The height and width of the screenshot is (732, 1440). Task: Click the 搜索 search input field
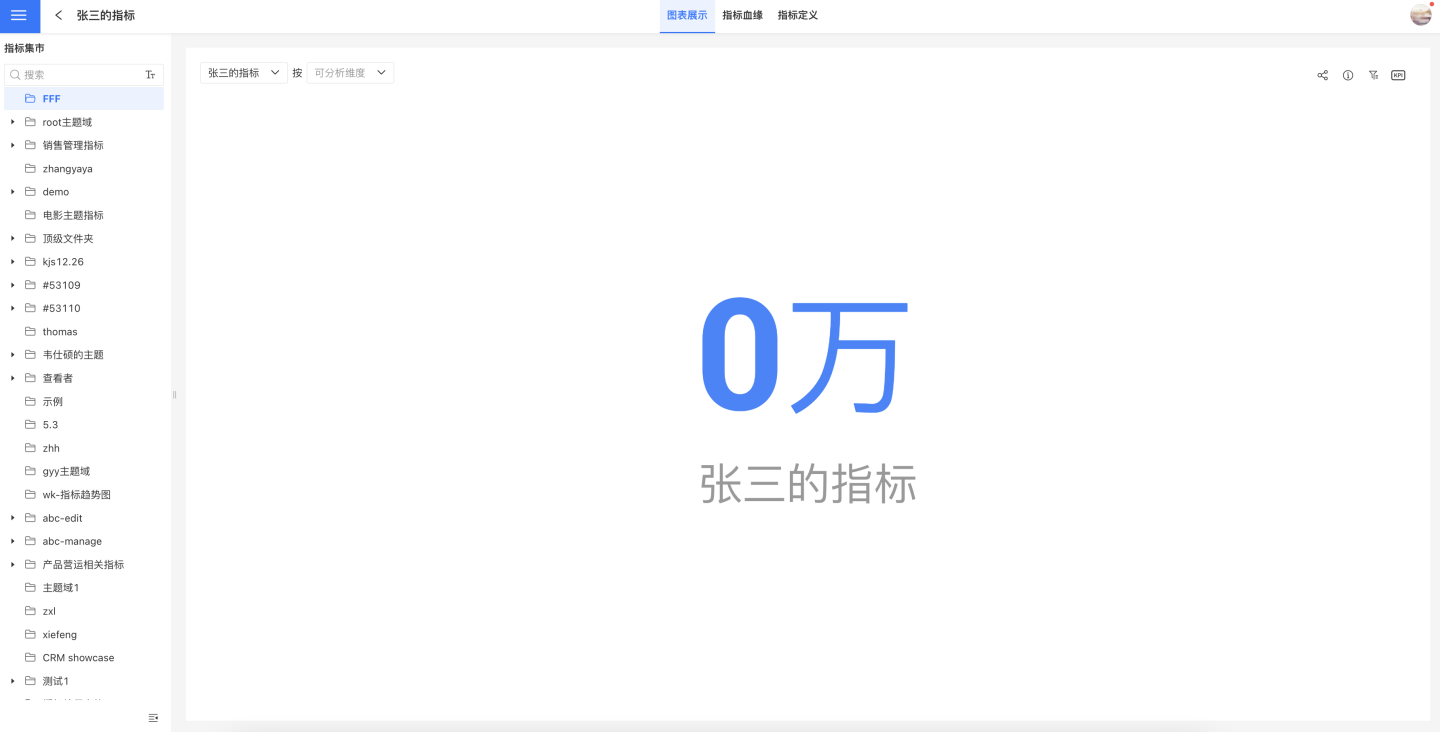tap(80, 75)
